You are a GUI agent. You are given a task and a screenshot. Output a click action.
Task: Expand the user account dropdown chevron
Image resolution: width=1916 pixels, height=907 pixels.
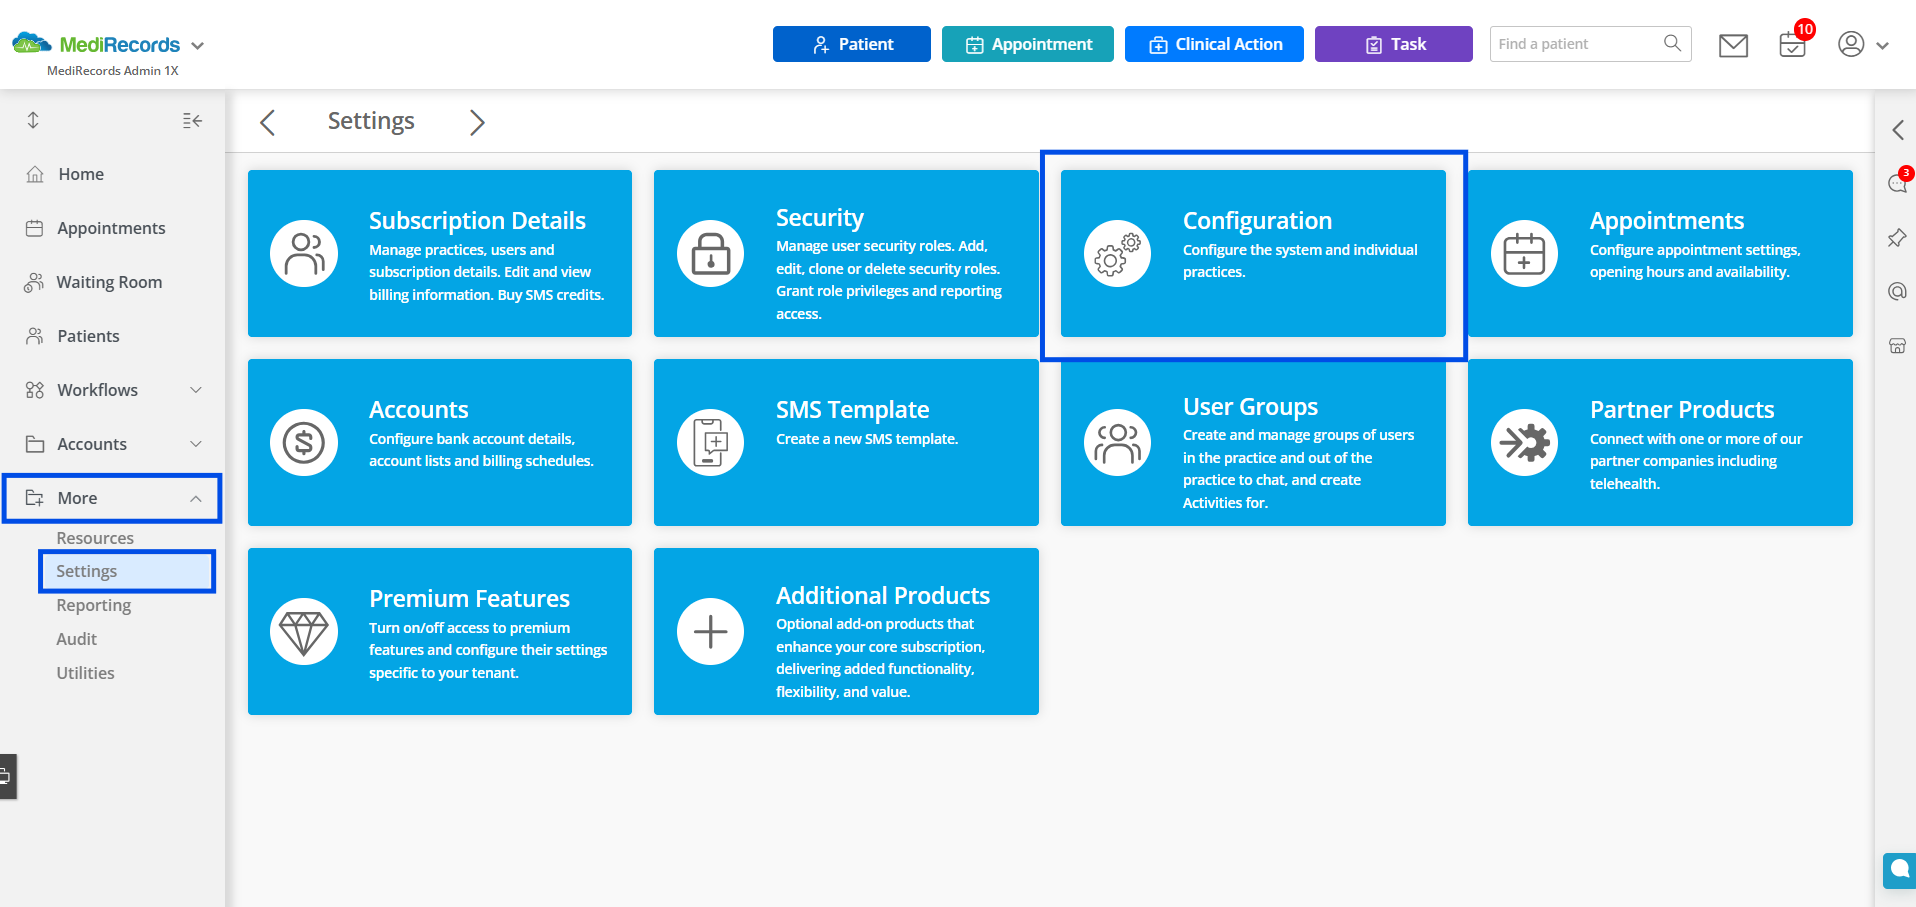(x=1883, y=46)
